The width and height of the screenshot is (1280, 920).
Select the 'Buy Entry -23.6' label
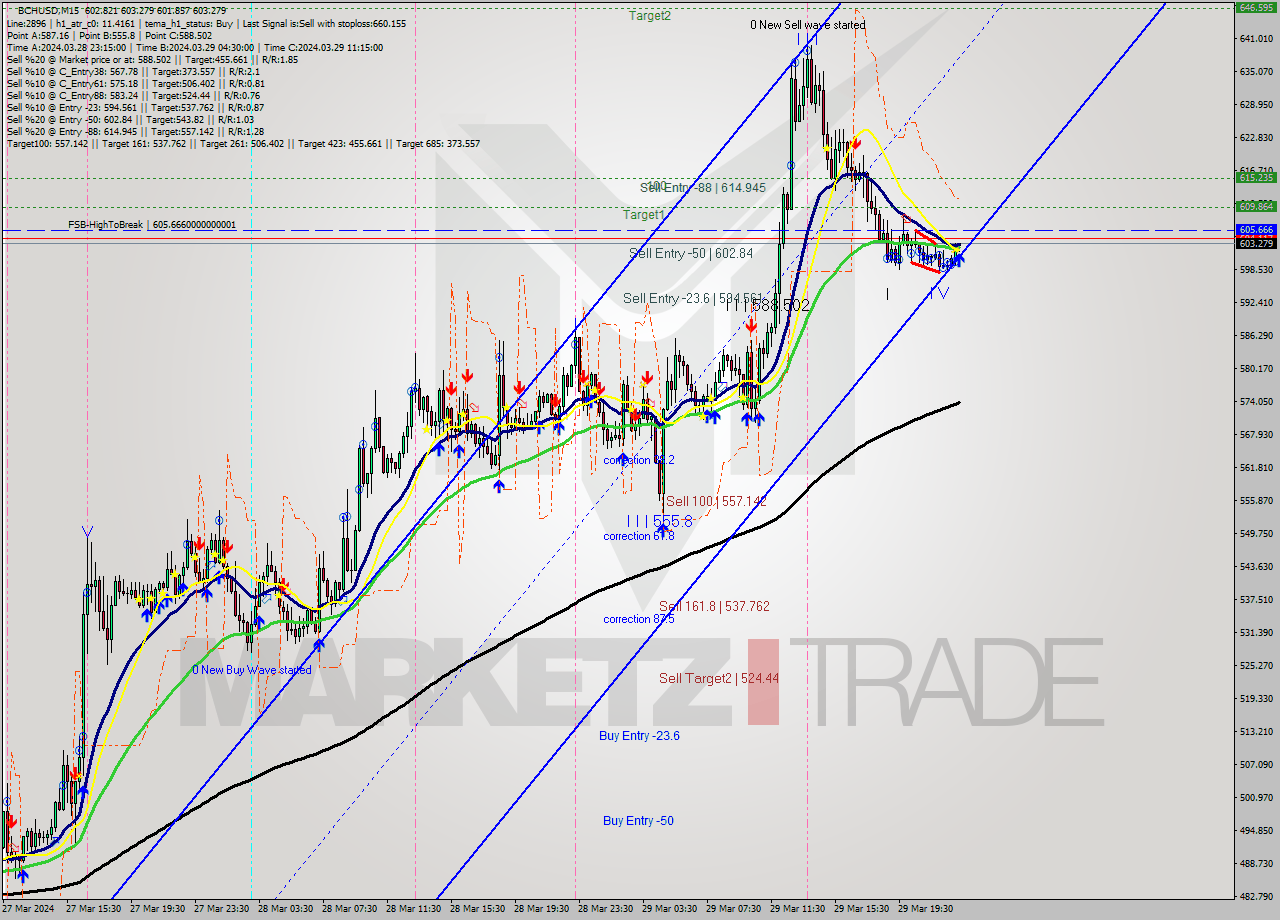point(640,736)
